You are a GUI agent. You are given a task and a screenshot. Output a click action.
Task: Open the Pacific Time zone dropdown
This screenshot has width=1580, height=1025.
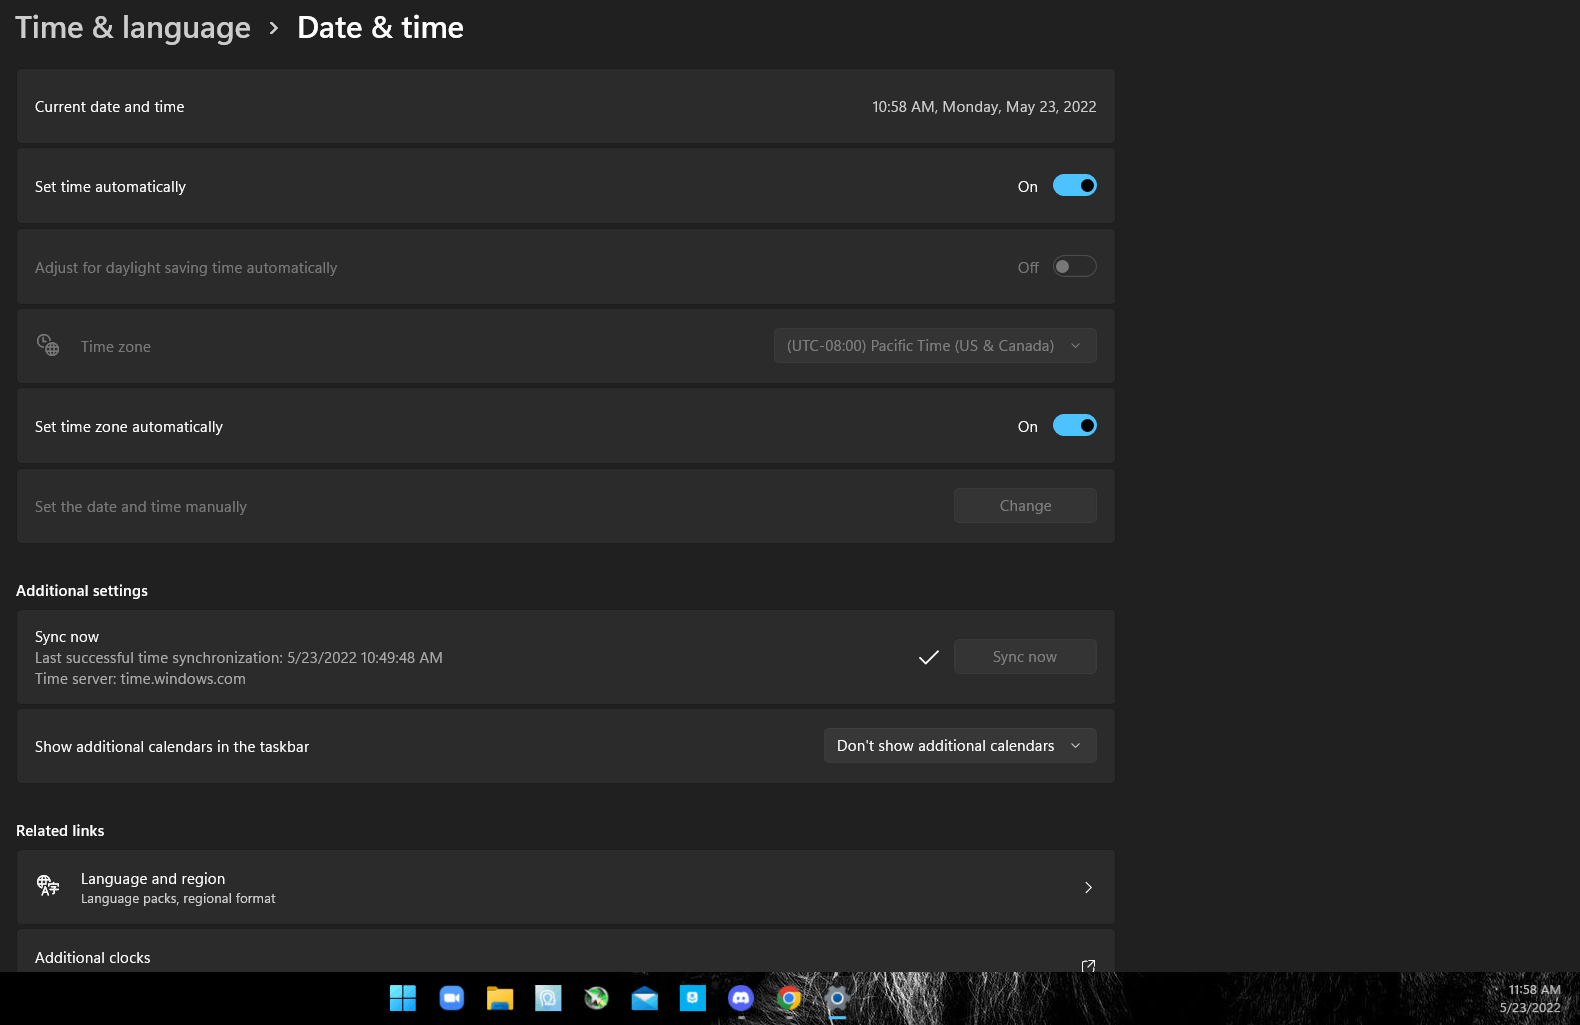point(935,346)
